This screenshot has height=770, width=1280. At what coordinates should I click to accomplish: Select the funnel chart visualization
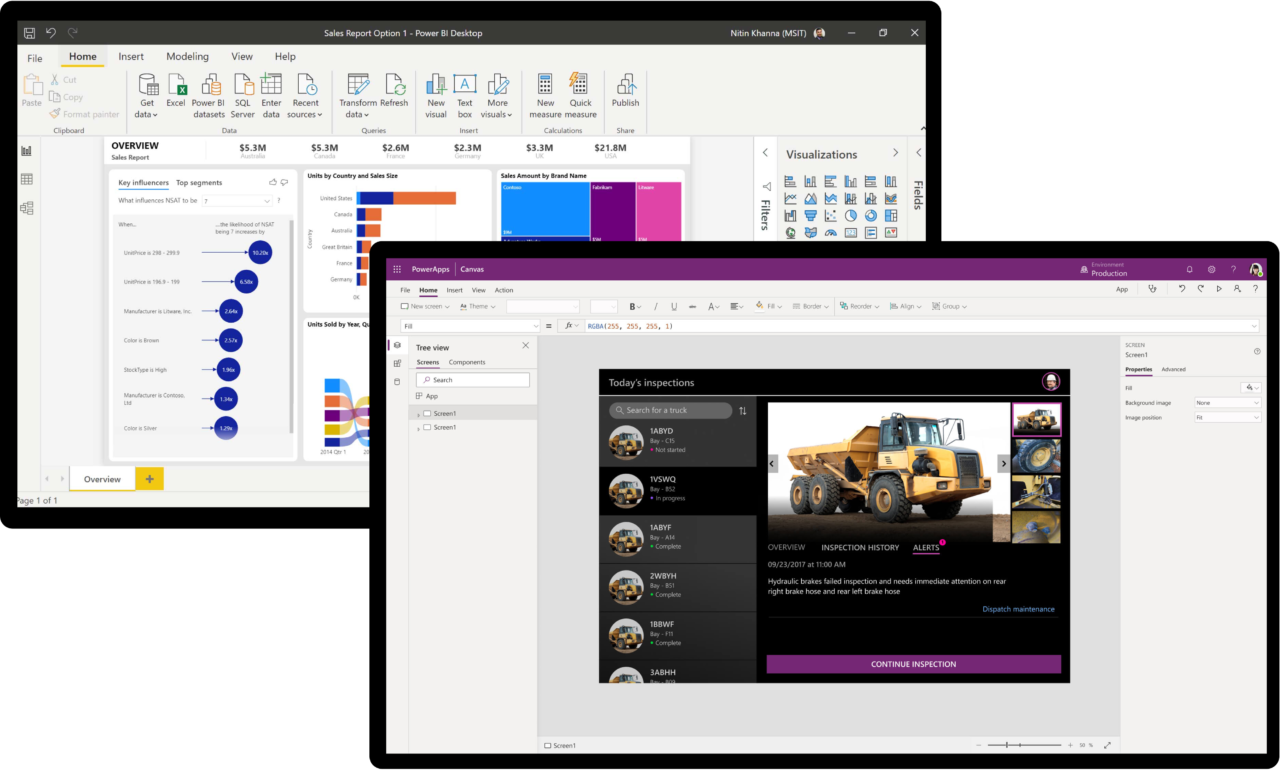[x=811, y=216]
